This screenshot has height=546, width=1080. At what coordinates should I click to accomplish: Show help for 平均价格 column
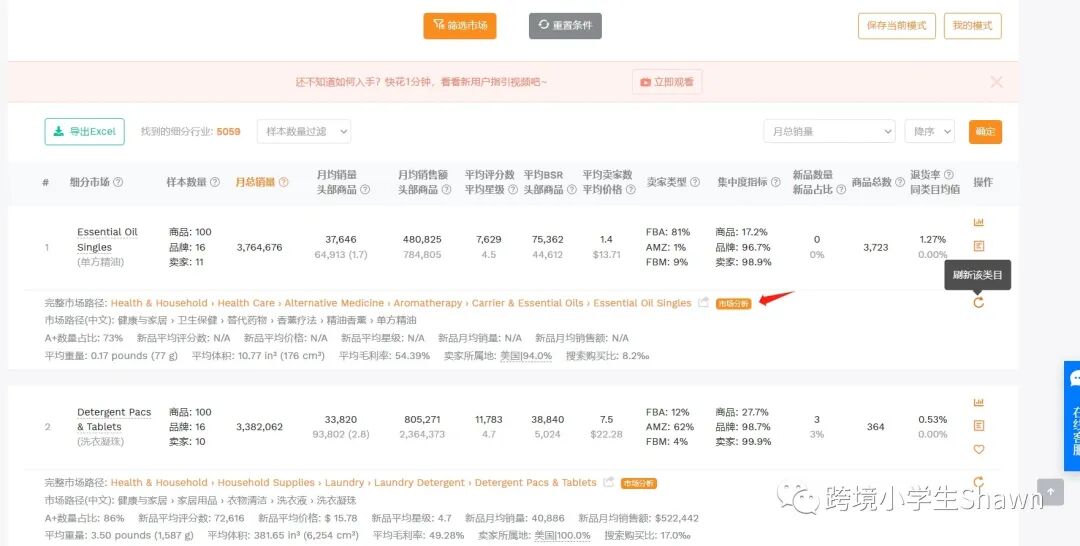coord(631,189)
